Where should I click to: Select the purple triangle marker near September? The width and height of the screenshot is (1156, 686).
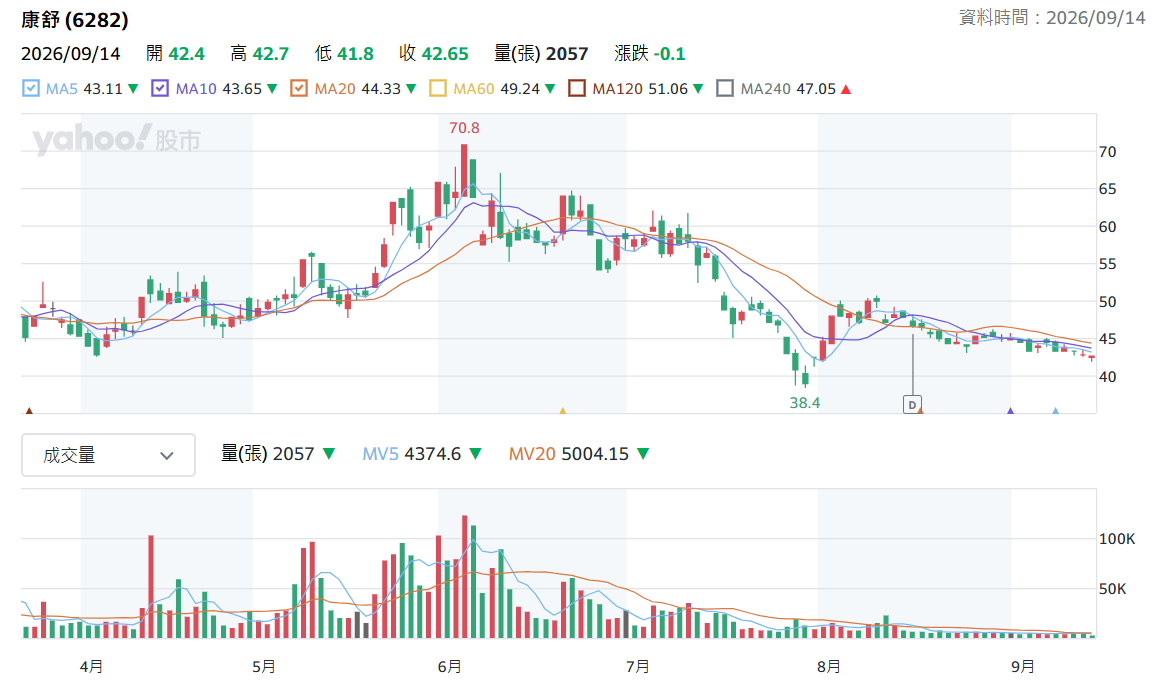(1011, 411)
